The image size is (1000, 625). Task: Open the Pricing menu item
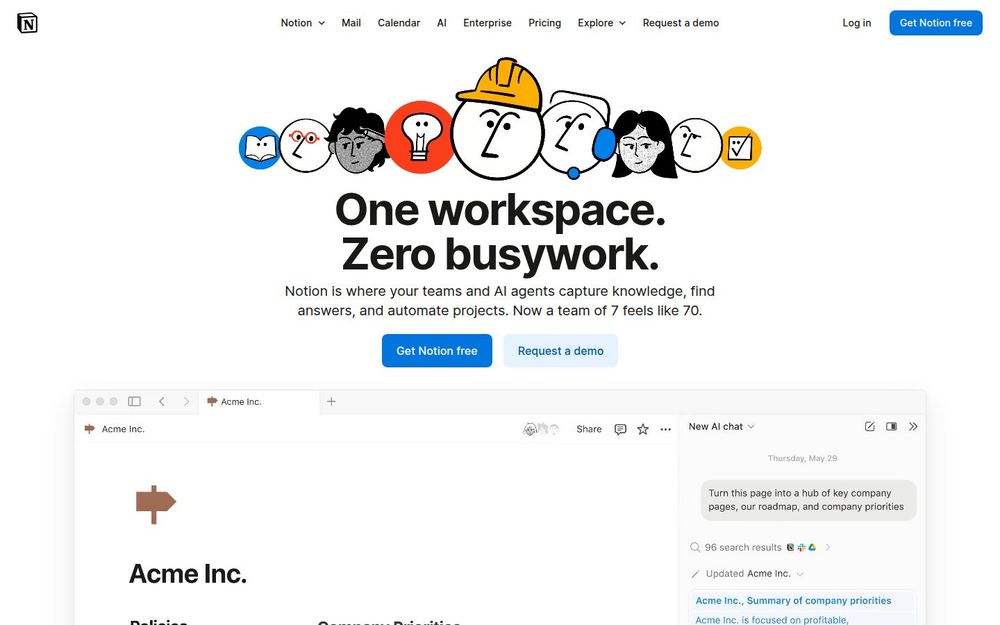point(545,23)
